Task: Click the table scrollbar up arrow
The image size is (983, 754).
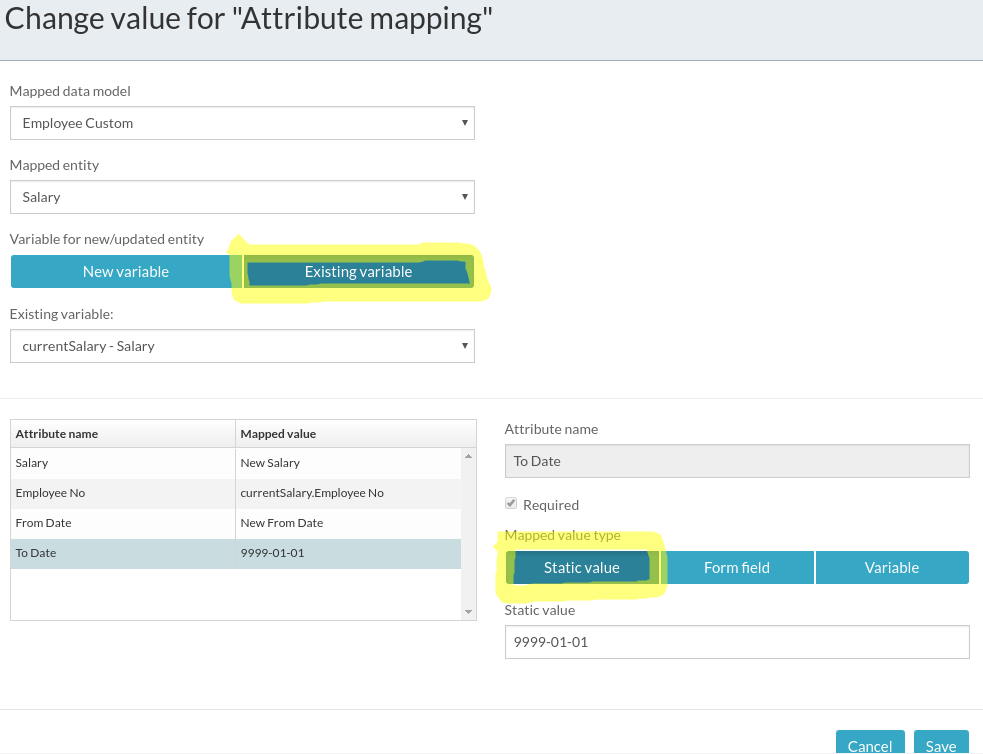Action: [x=468, y=456]
